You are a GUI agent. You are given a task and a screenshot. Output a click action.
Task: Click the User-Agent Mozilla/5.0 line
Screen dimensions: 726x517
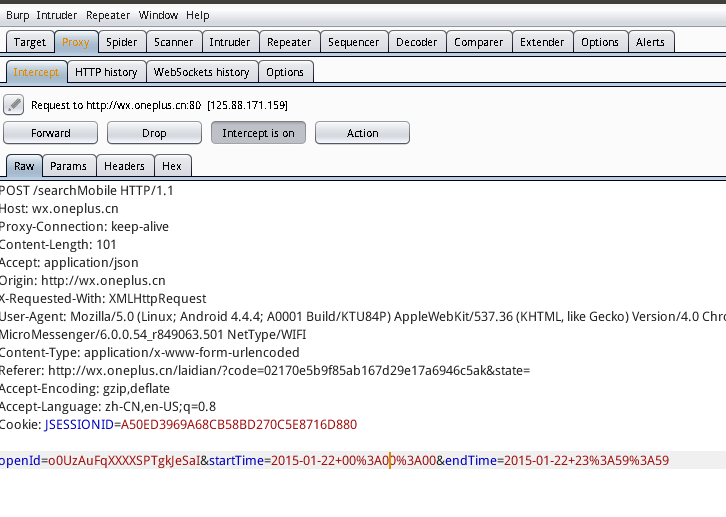click(363, 317)
